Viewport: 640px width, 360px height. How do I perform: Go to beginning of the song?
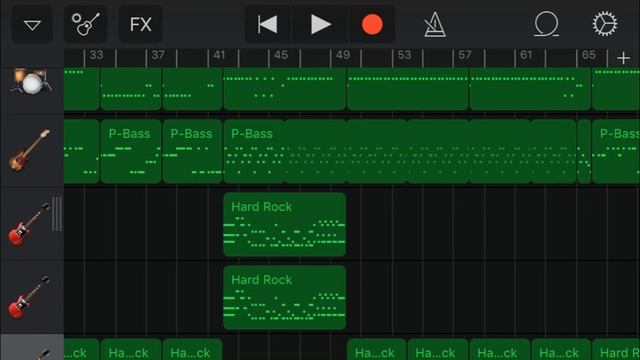point(268,24)
